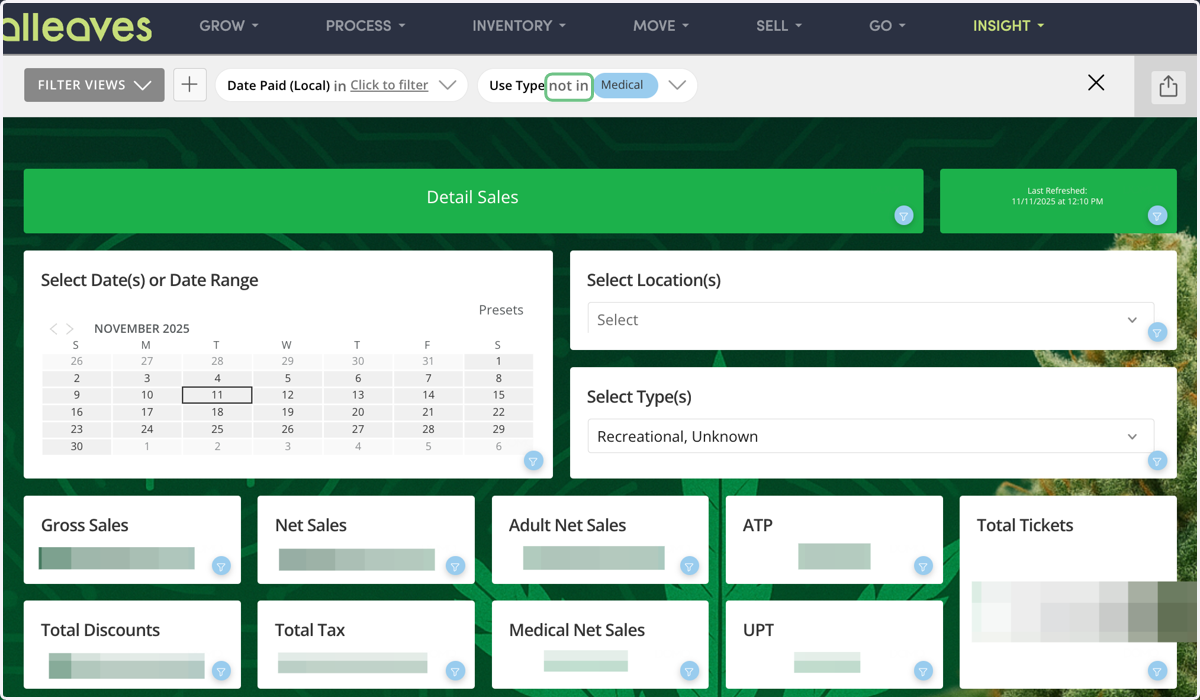
Task: Click filter icon on date range card
Action: 533,461
